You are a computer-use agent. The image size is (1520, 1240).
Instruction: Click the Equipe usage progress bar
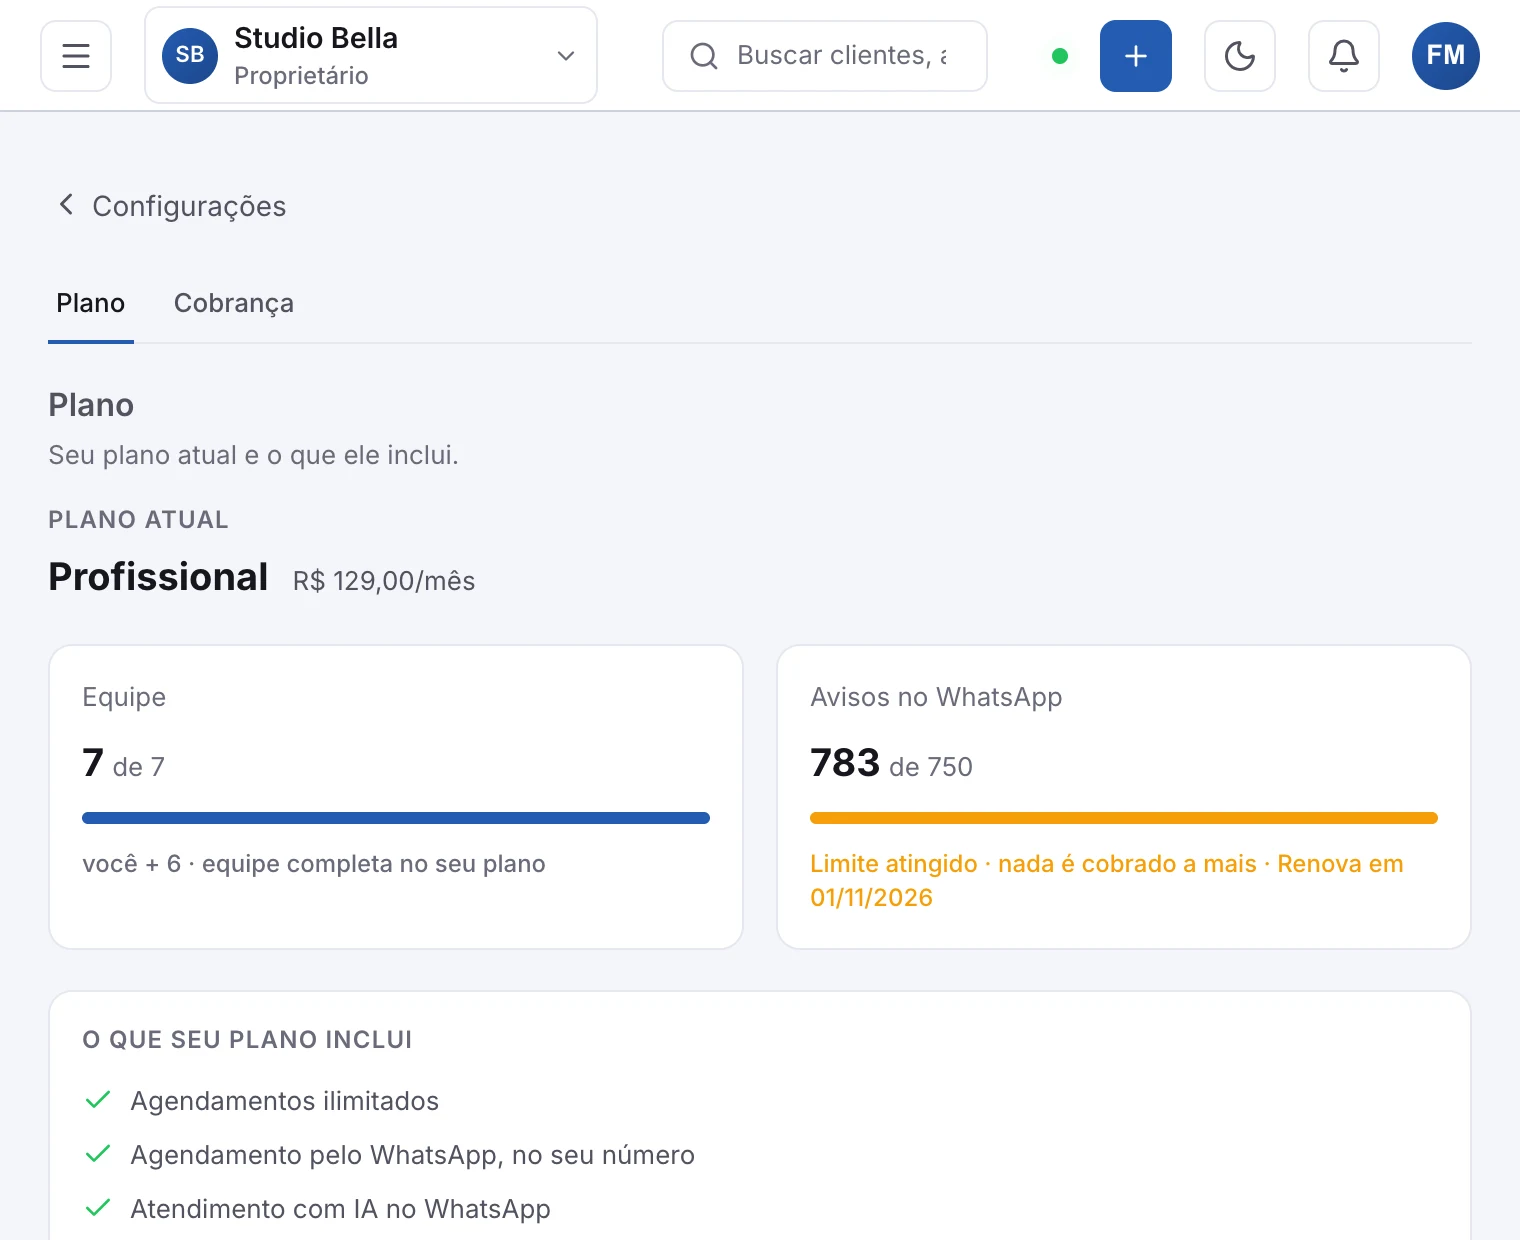coord(396,818)
